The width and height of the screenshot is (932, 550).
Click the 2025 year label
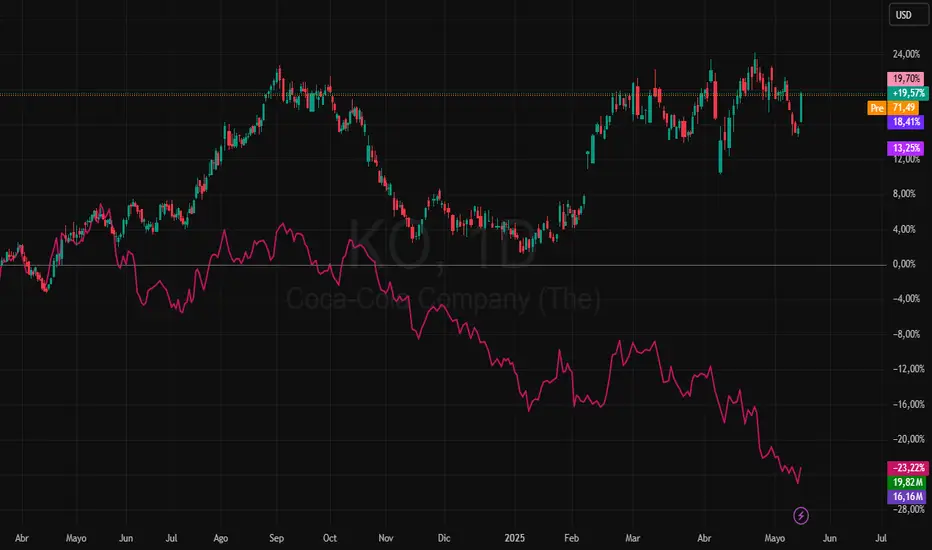coord(515,538)
